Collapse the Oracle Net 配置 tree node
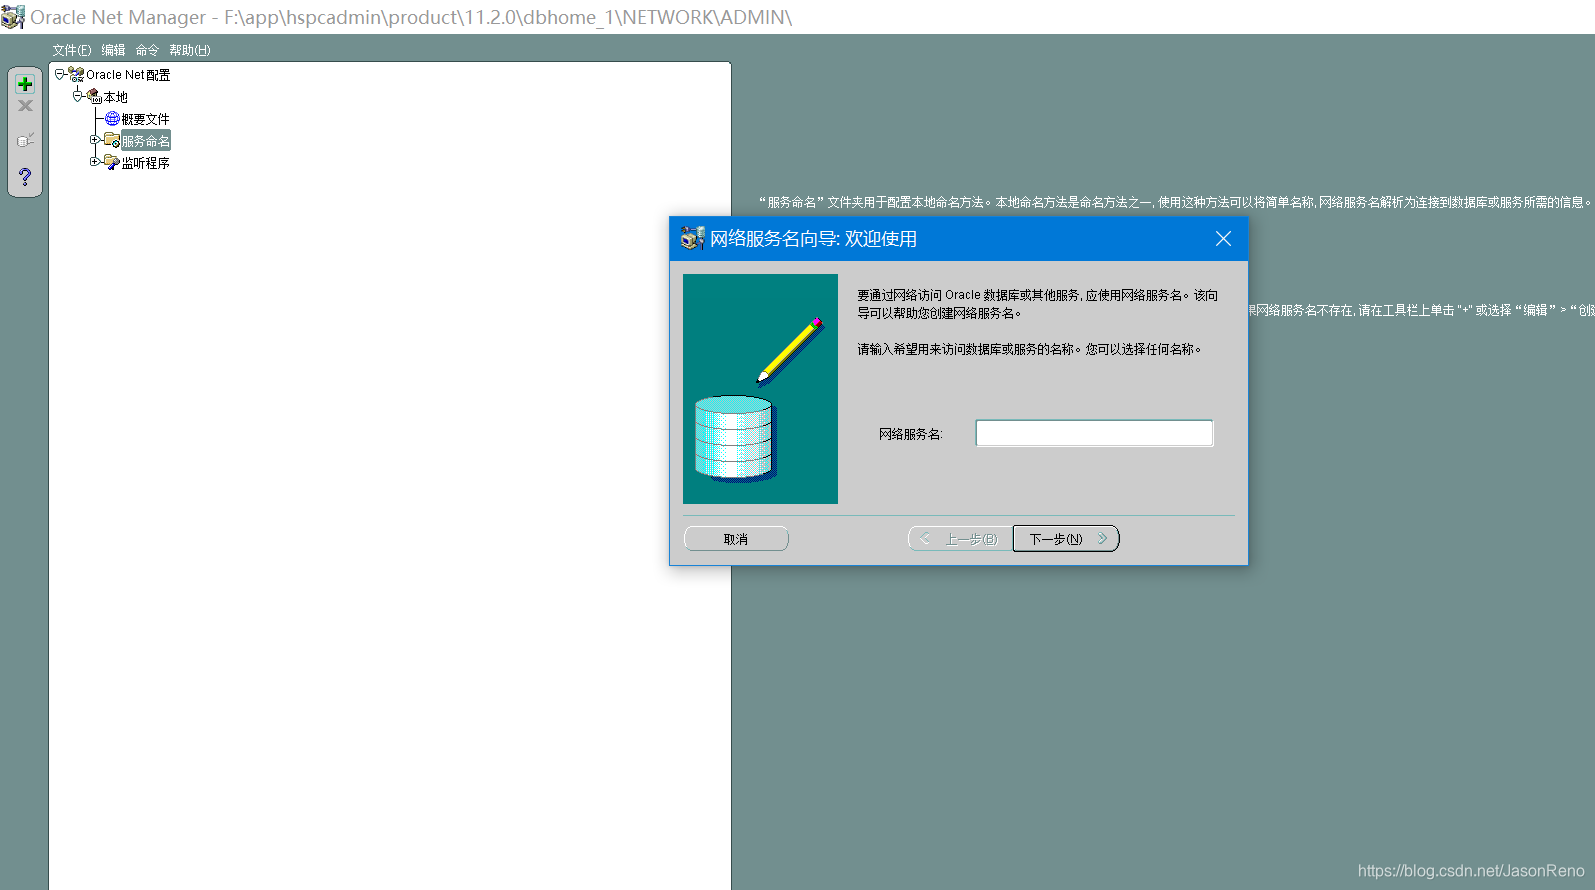The width and height of the screenshot is (1595, 890). (60, 74)
